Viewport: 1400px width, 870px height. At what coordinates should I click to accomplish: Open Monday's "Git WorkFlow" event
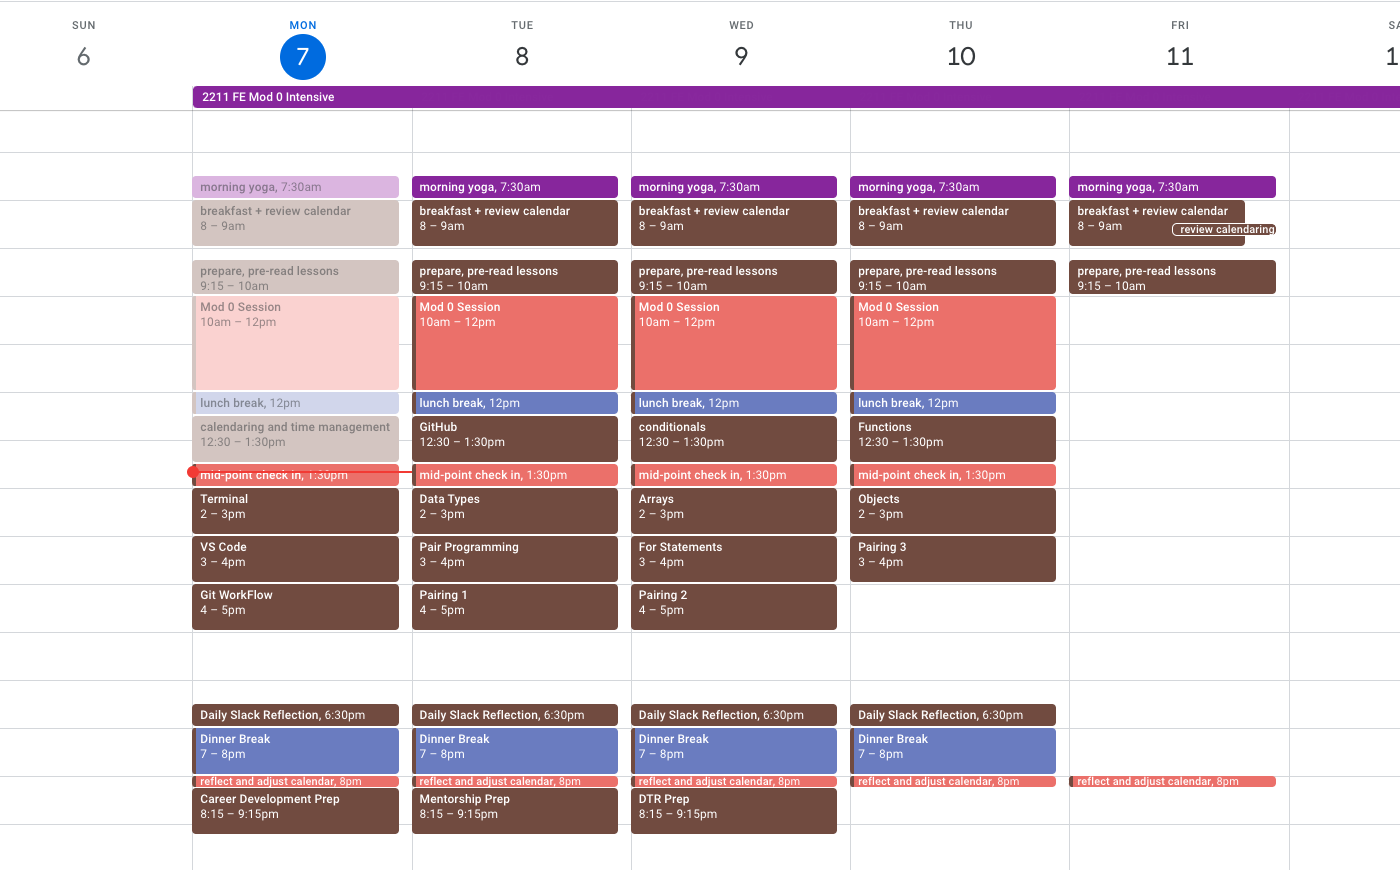[x=295, y=606]
